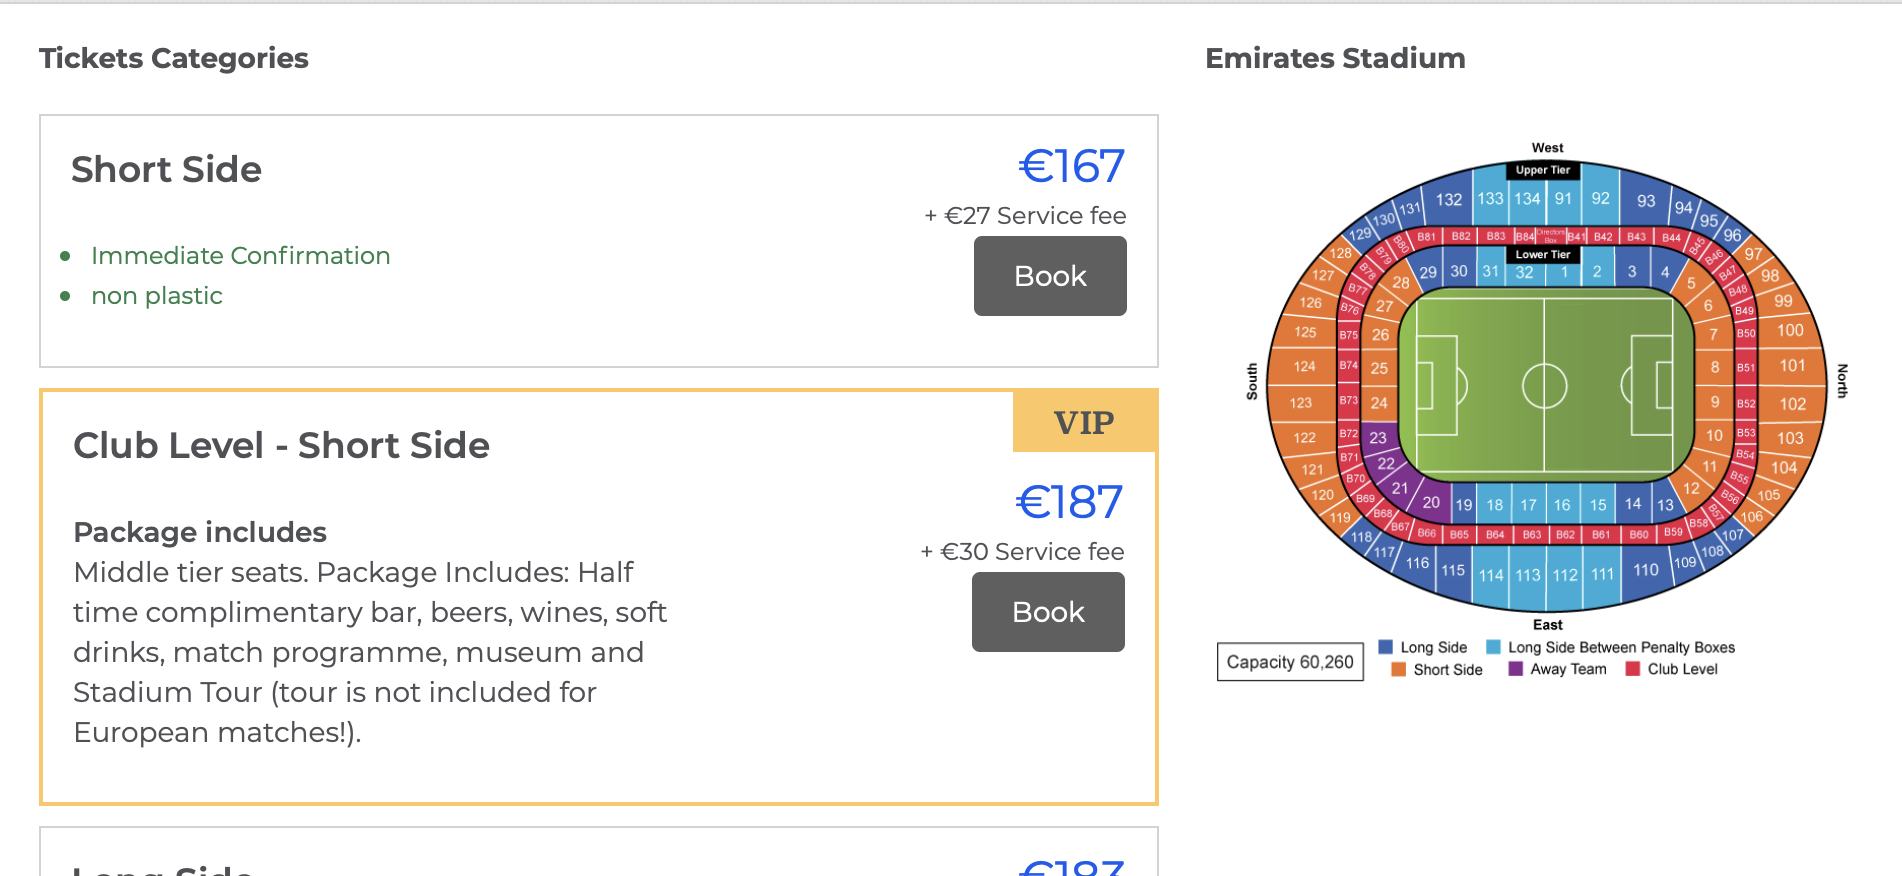Click the Club Level red legend swatch
Screen dimensions: 1902x876
[x=1633, y=669]
